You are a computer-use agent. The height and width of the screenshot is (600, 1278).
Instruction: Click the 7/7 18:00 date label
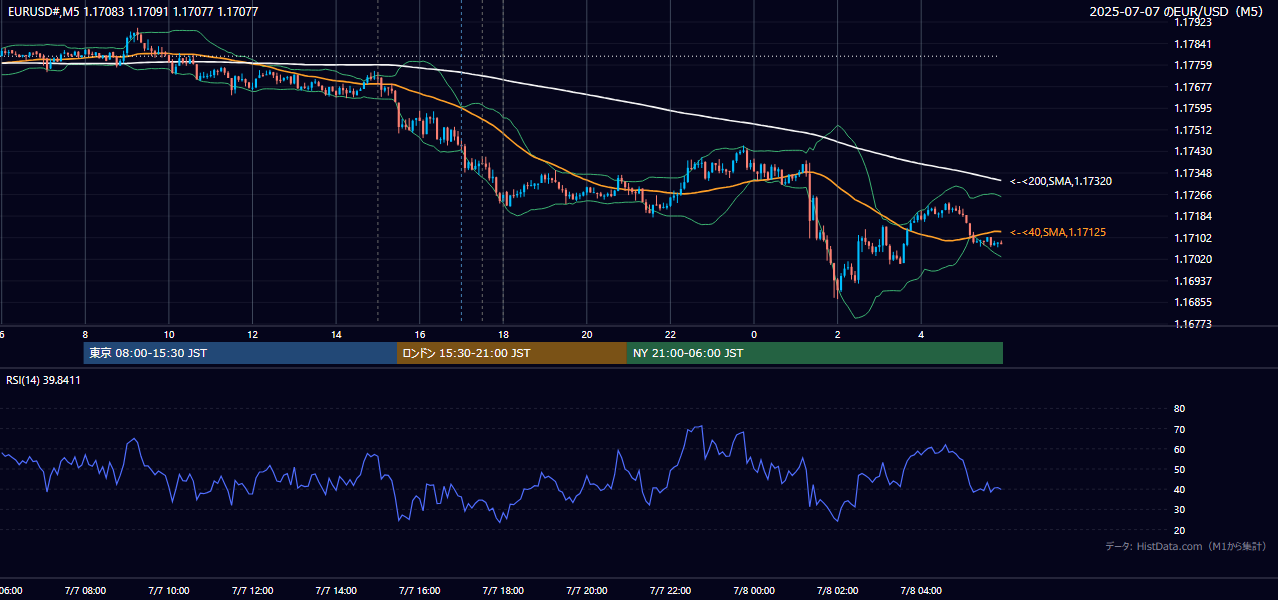503,591
